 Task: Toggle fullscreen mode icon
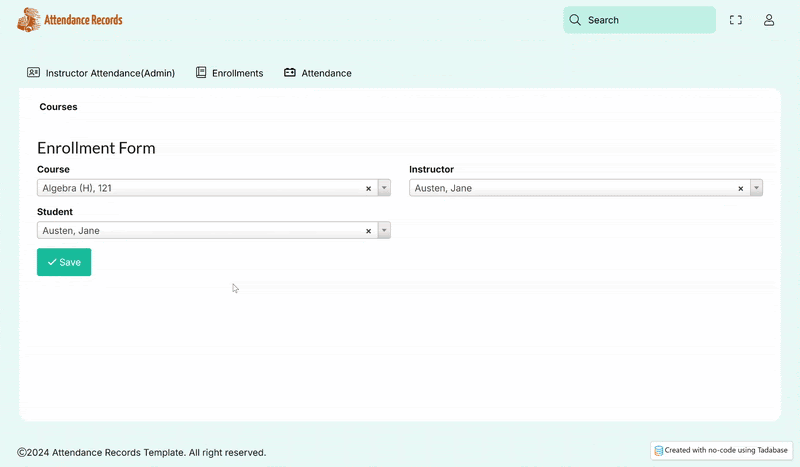736,20
